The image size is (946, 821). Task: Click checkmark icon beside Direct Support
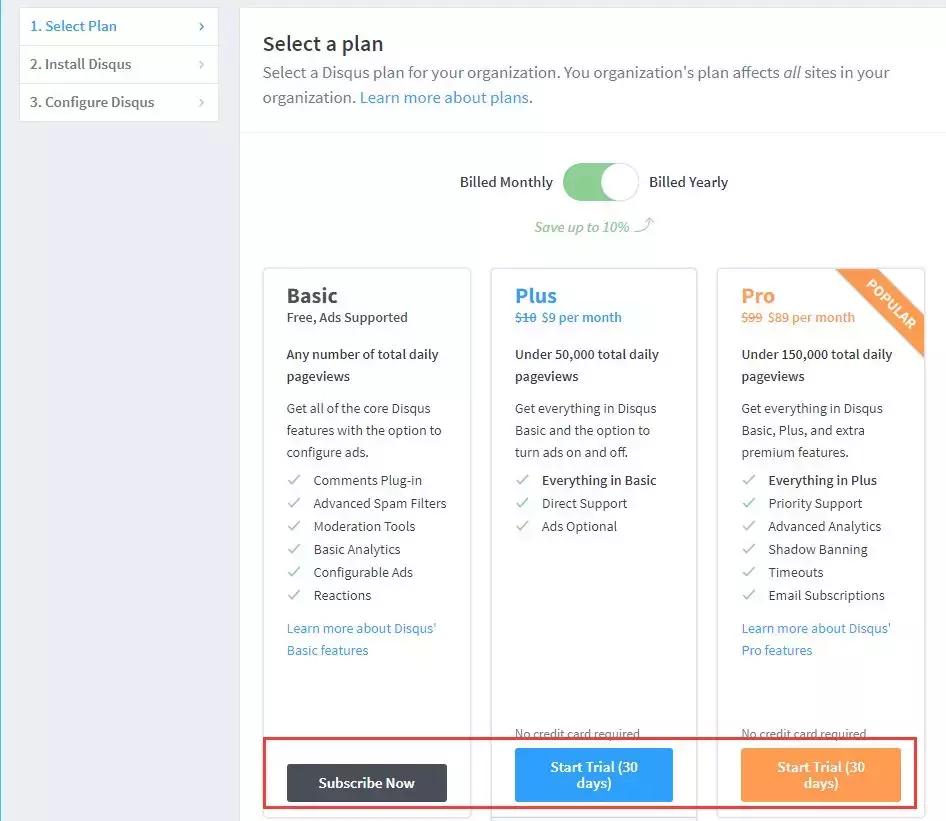pyautogui.click(x=522, y=503)
